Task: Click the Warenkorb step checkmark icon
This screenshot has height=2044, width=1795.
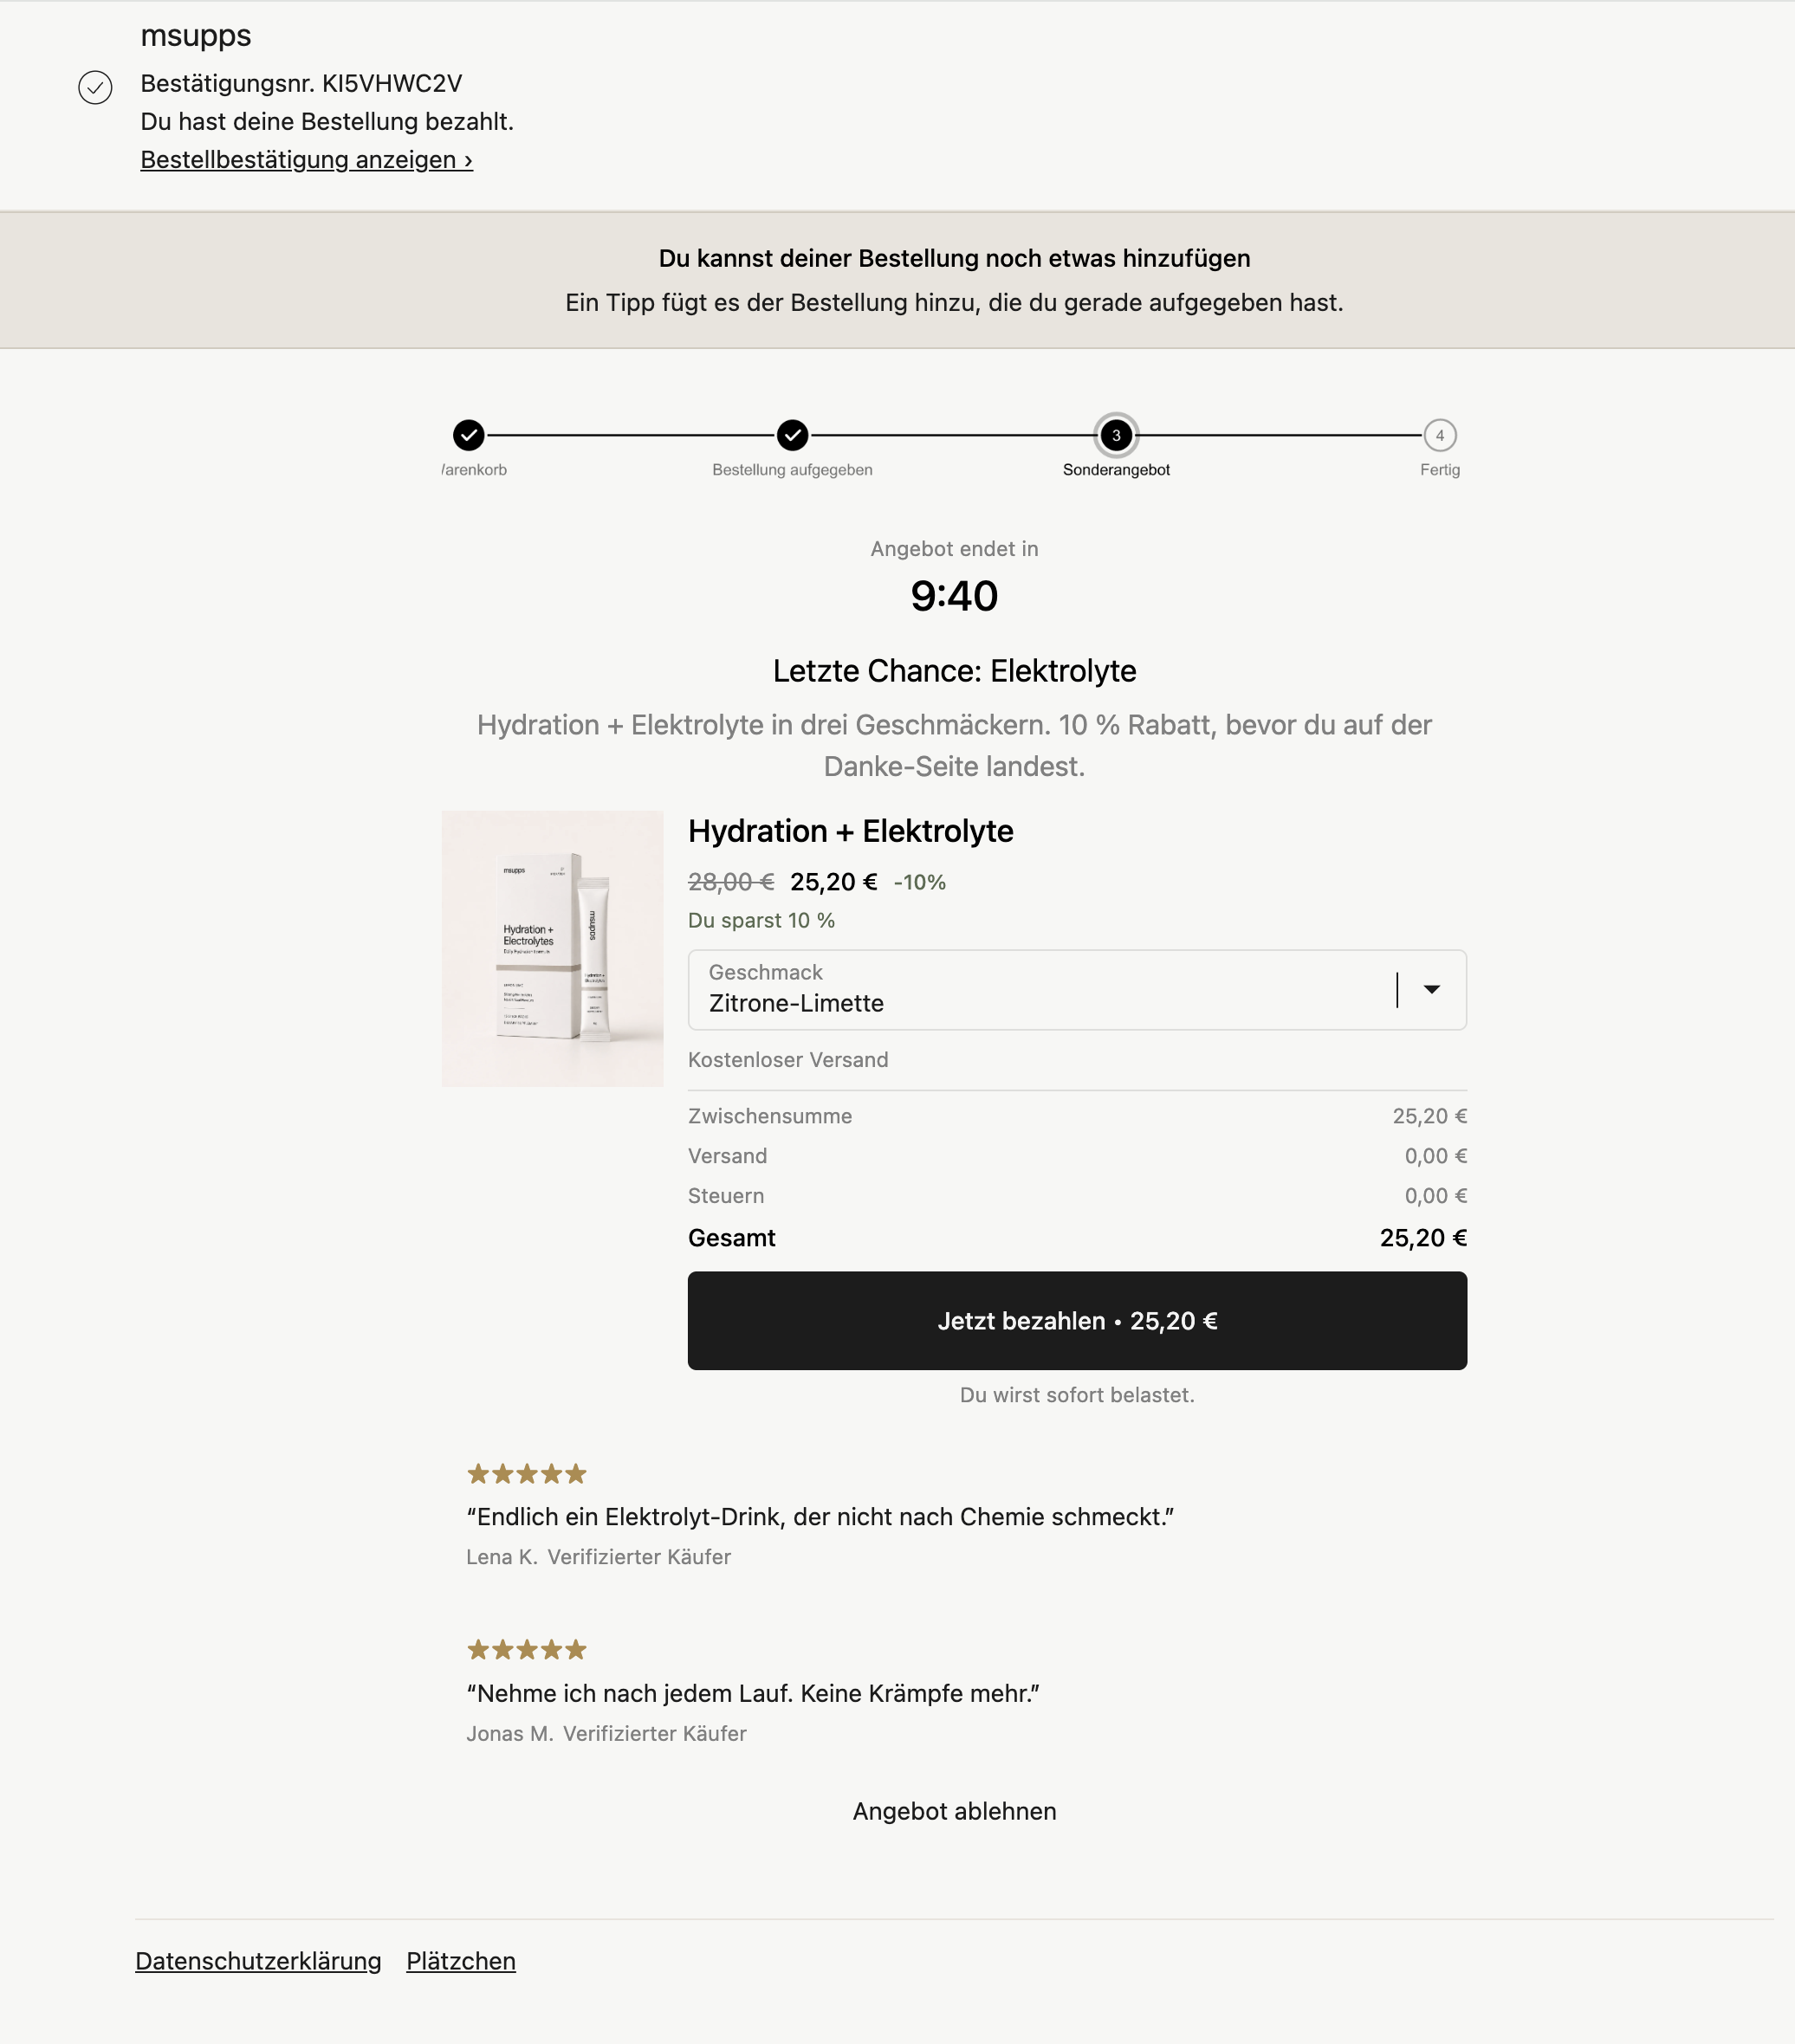Action: [469, 435]
